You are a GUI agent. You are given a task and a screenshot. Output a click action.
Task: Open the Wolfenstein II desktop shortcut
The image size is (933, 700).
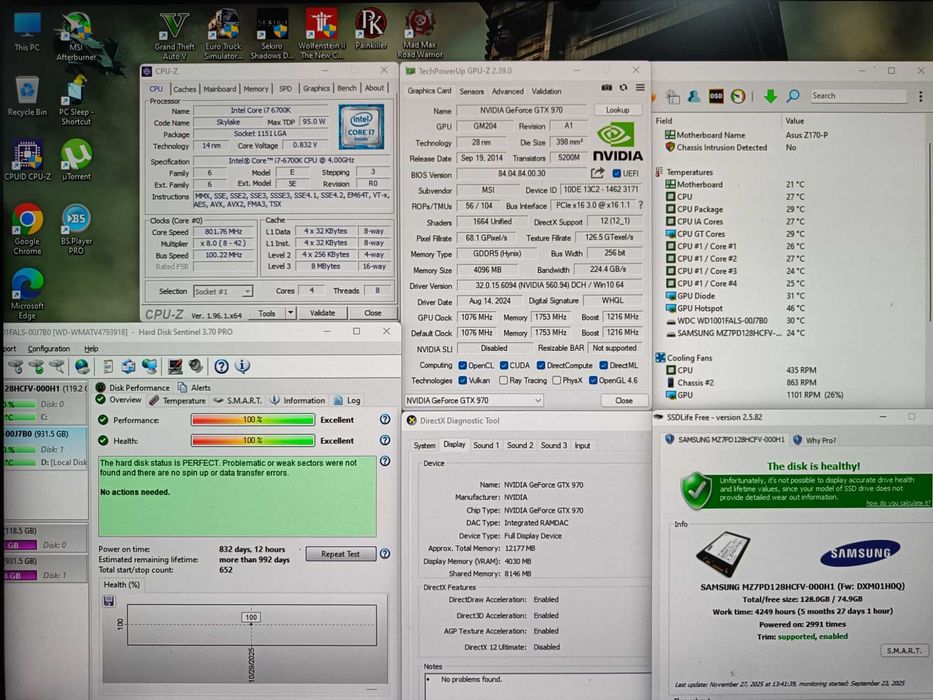tap(322, 35)
